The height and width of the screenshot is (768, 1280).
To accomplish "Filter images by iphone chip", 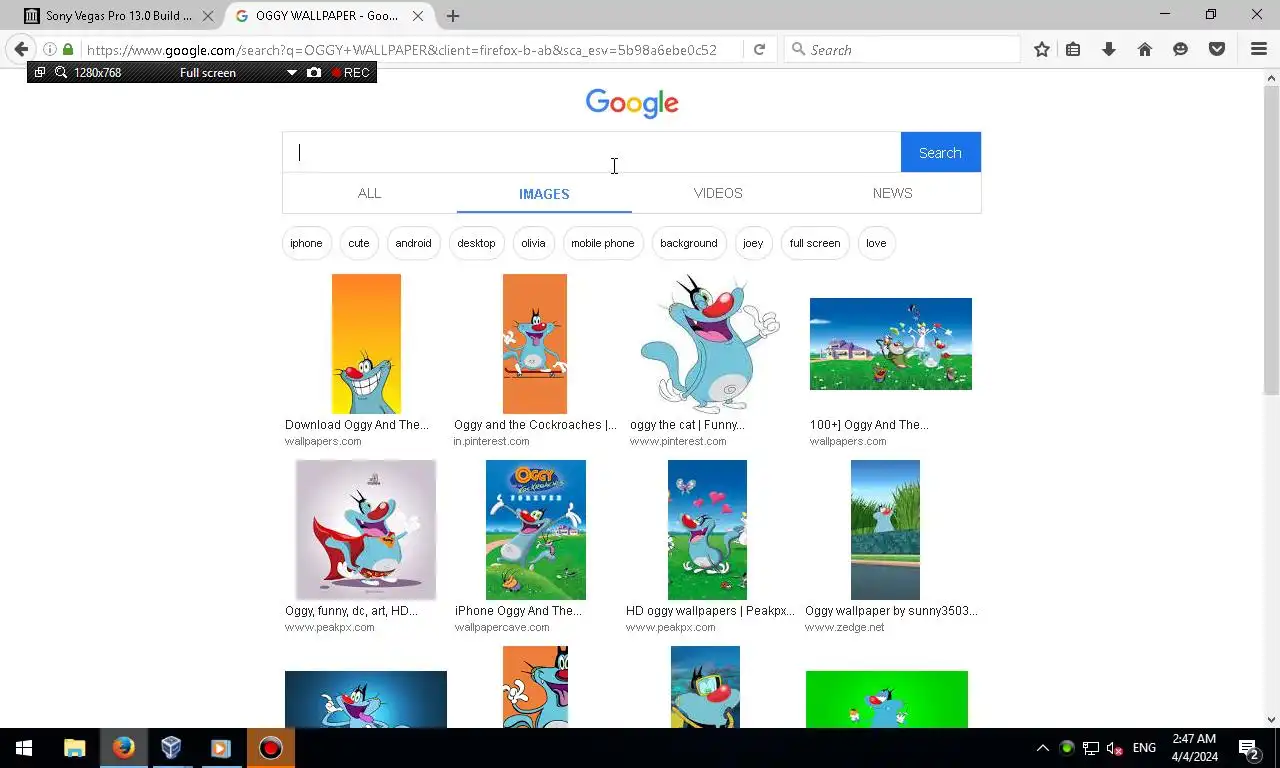I will pos(306,243).
